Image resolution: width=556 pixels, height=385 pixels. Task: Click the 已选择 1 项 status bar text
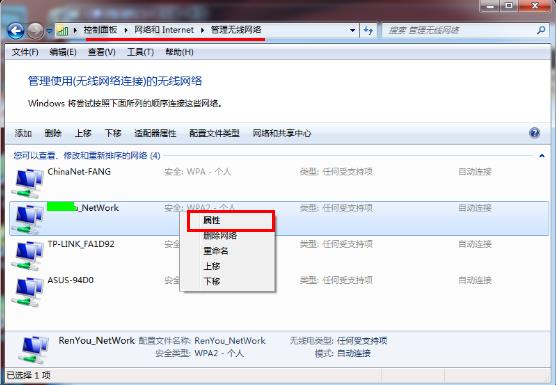tap(28, 375)
